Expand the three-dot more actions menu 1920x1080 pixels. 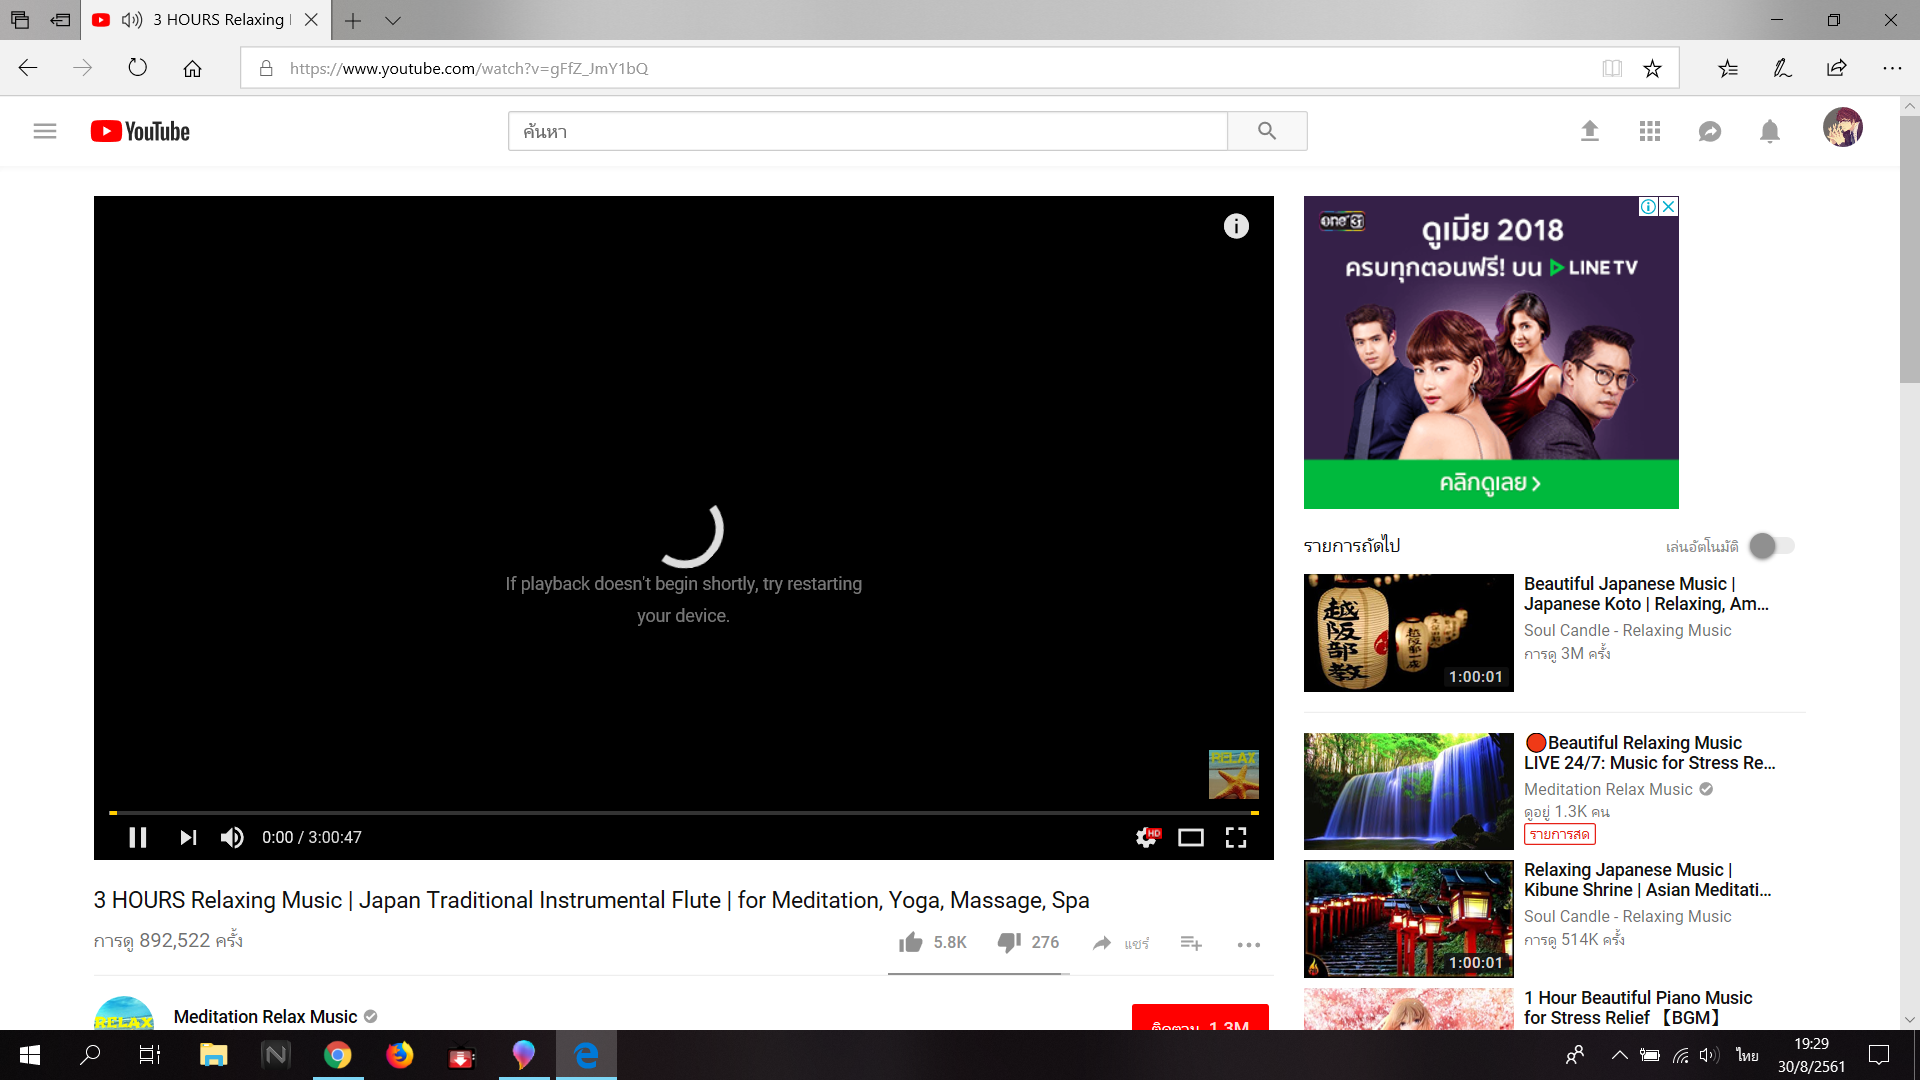[1248, 944]
